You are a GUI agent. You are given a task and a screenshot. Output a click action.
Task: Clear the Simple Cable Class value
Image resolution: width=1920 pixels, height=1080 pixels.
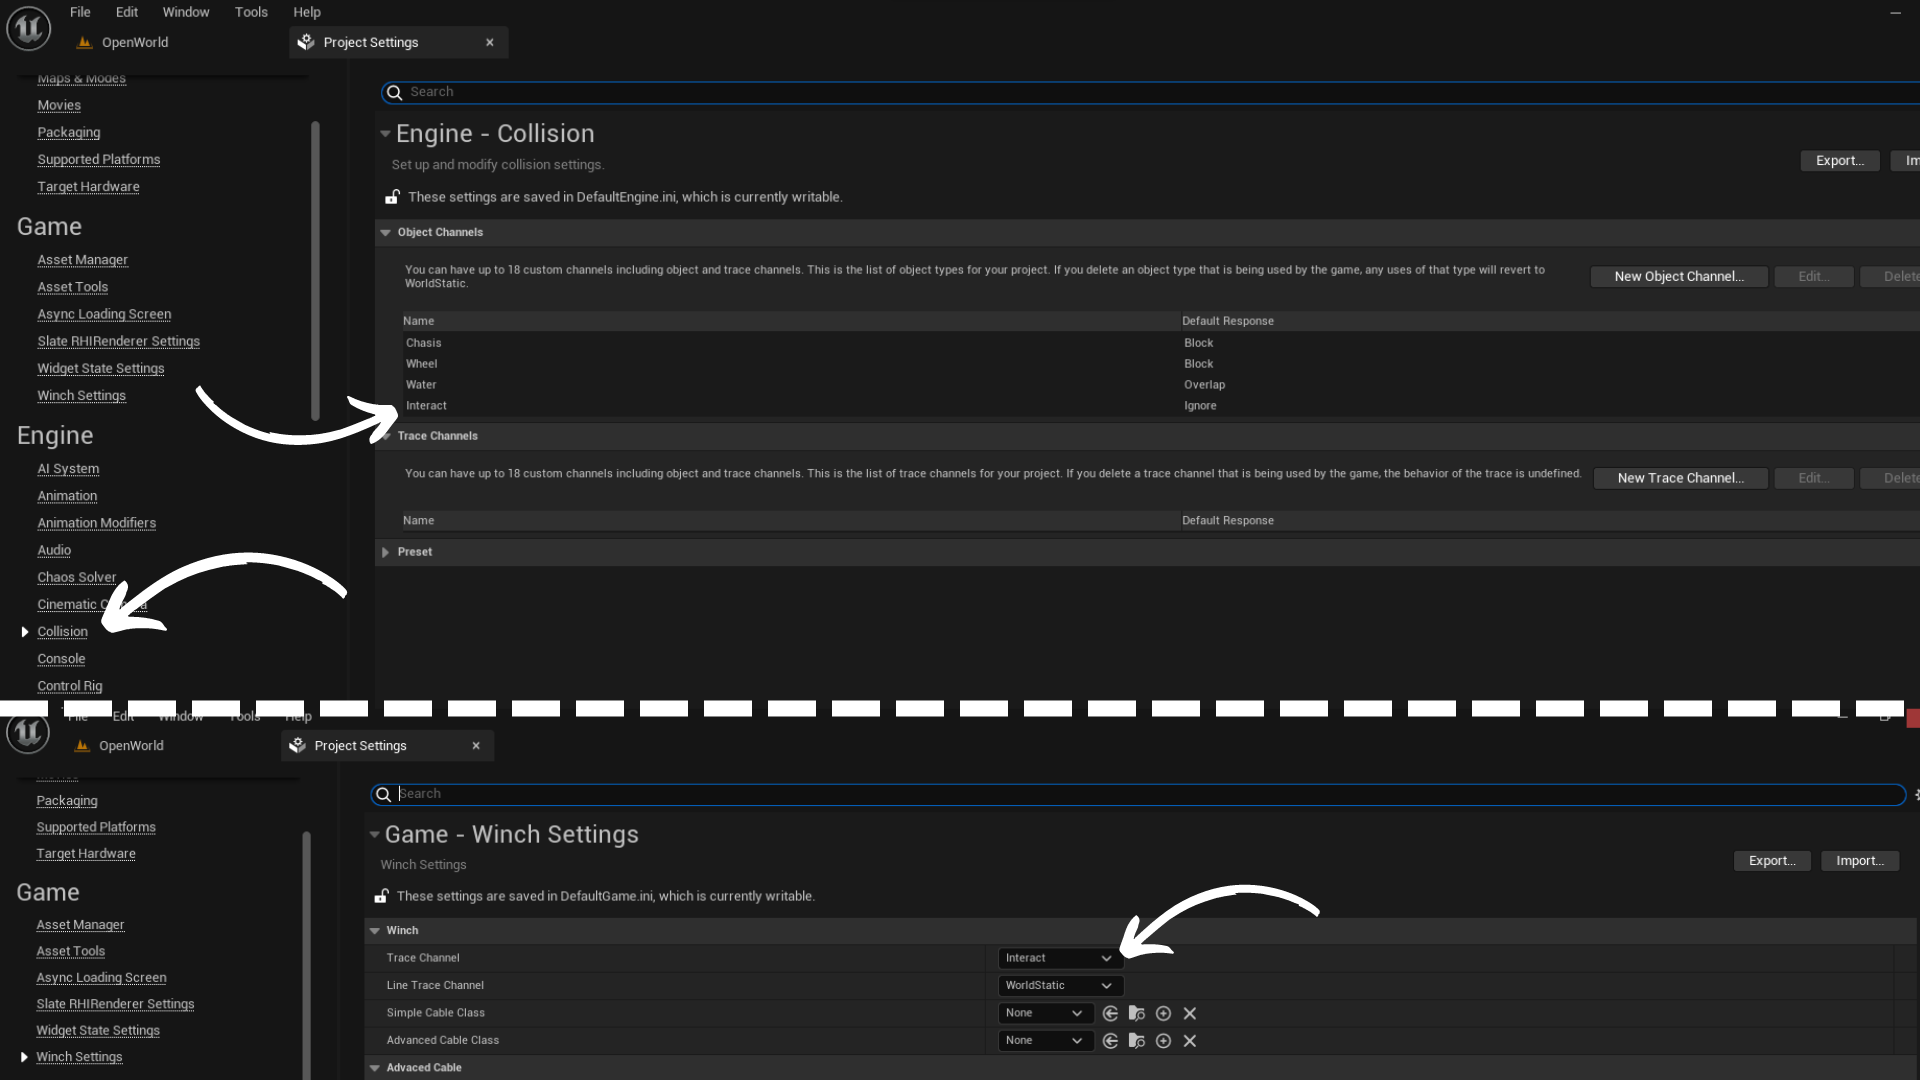coord(1190,1013)
